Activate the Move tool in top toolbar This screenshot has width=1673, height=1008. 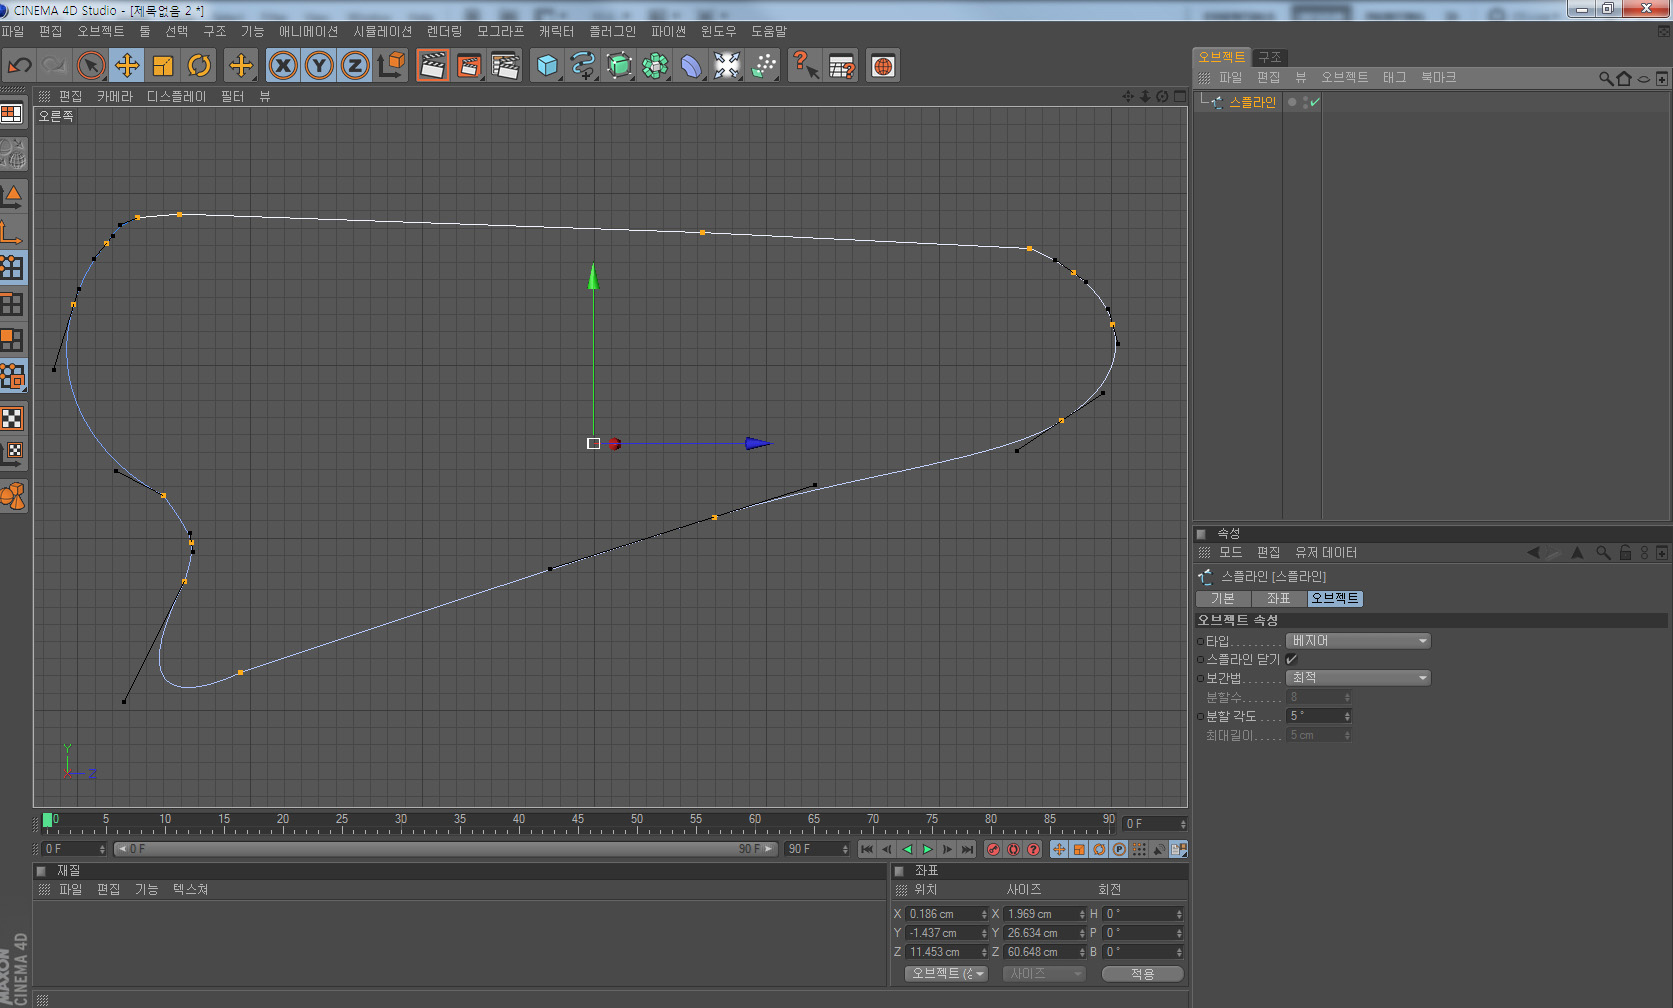(127, 66)
